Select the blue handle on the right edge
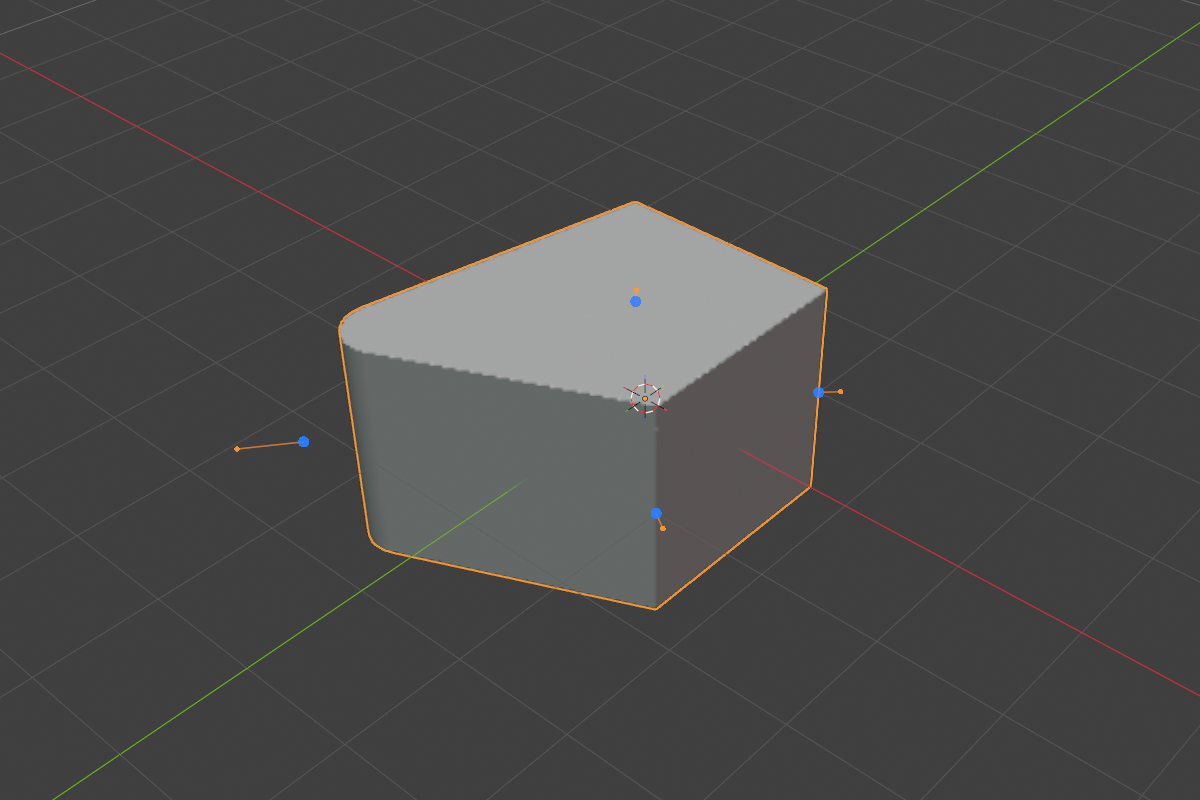Screen dimensions: 1200x800 coord(818,392)
